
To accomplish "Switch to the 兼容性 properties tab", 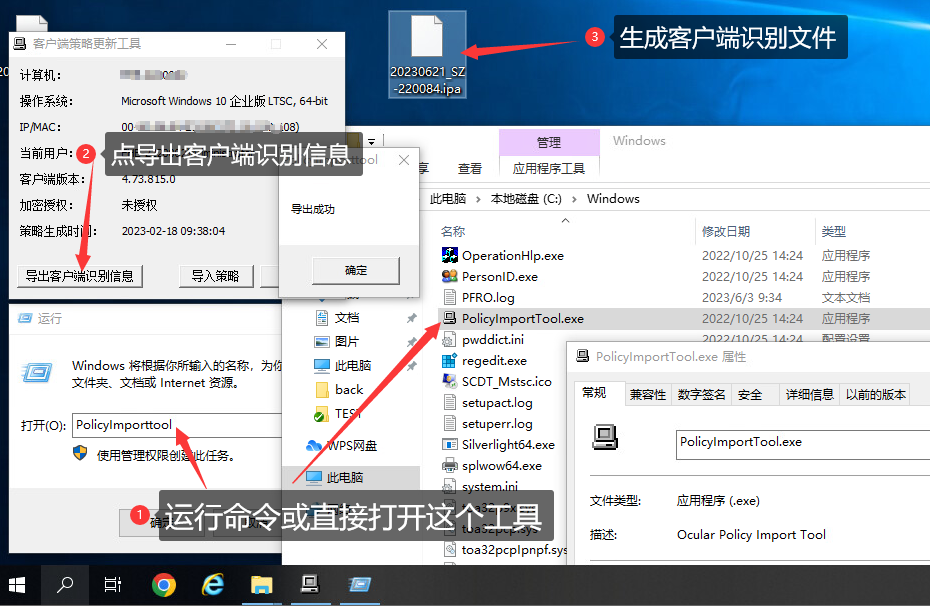I will click(648, 395).
